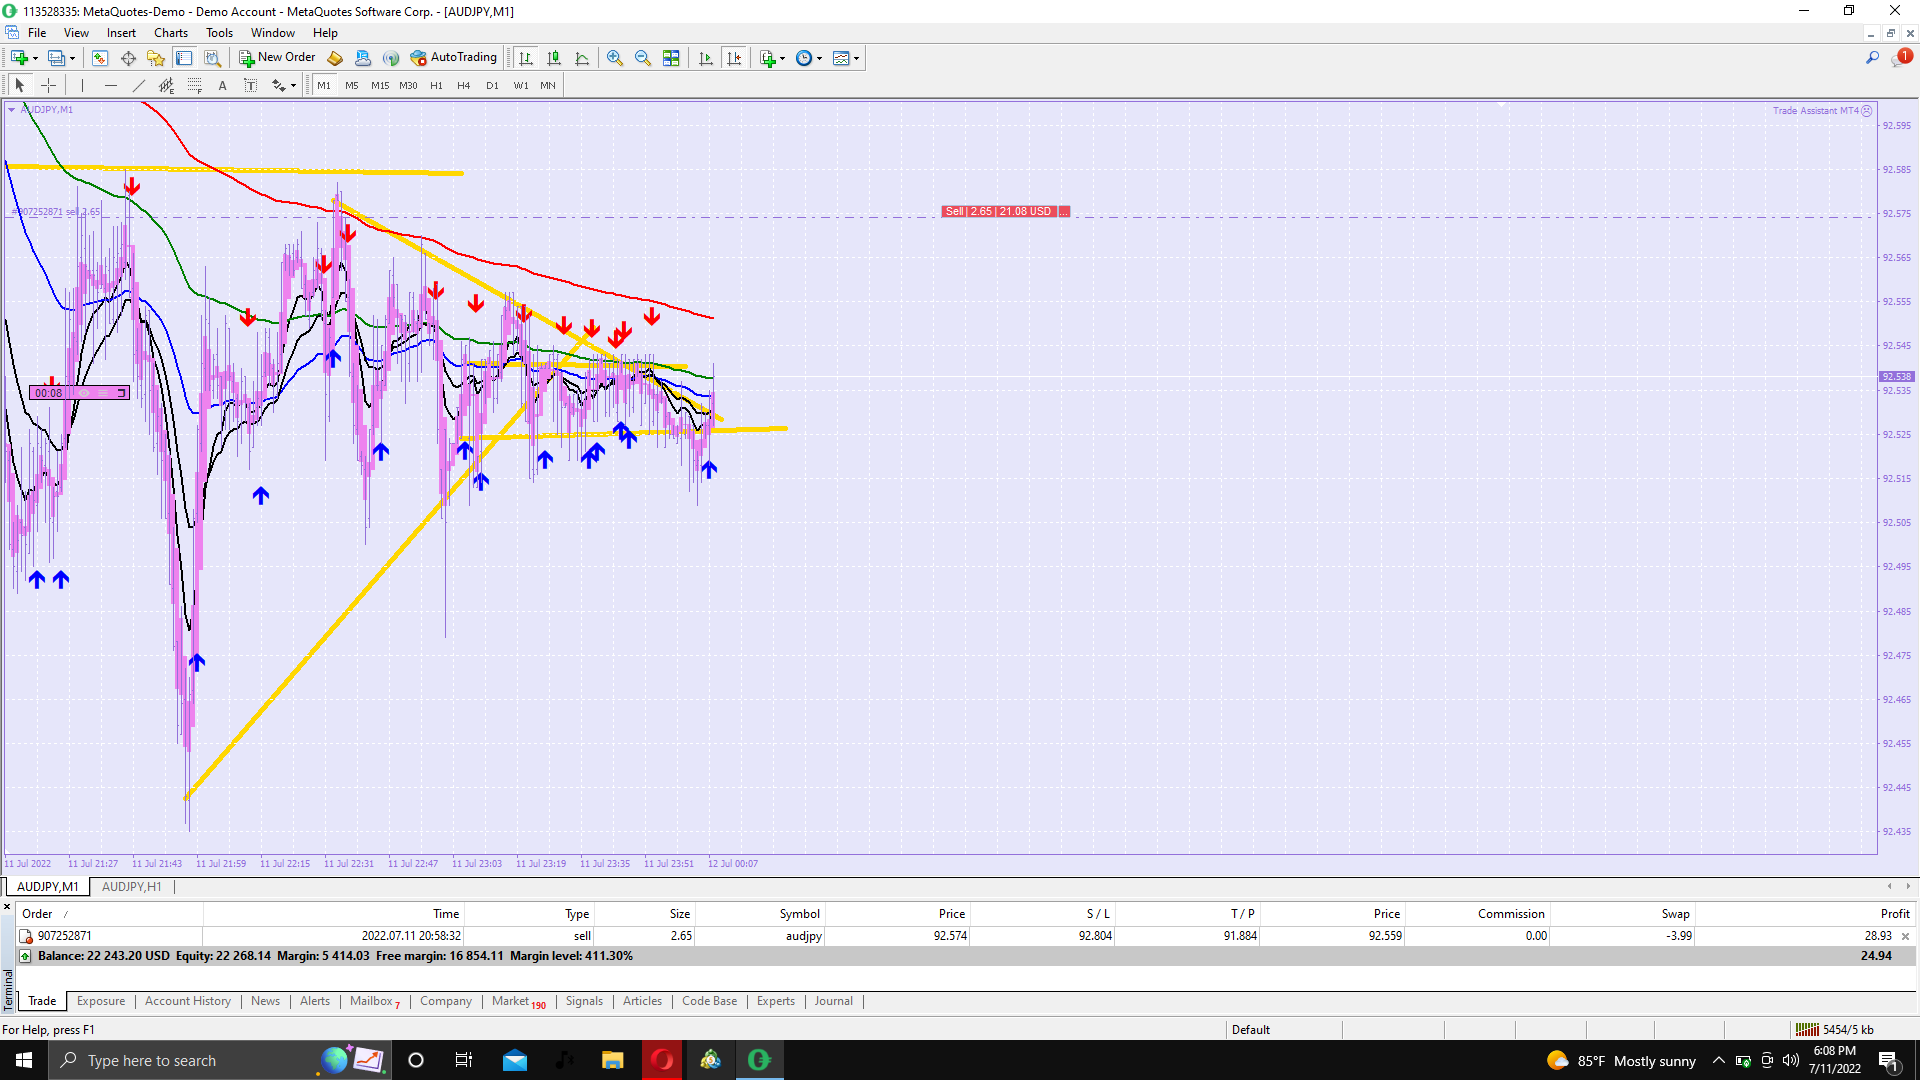The height and width of the screenshot is (1080, 1920).
Task: Open the Templates dropdown arrow
Action: pos(857,58)
